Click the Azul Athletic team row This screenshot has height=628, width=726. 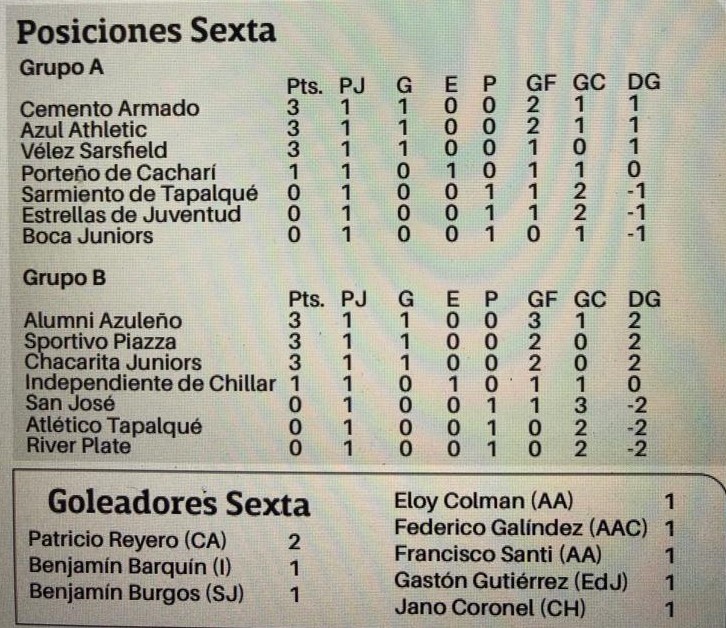pos(333,129)
